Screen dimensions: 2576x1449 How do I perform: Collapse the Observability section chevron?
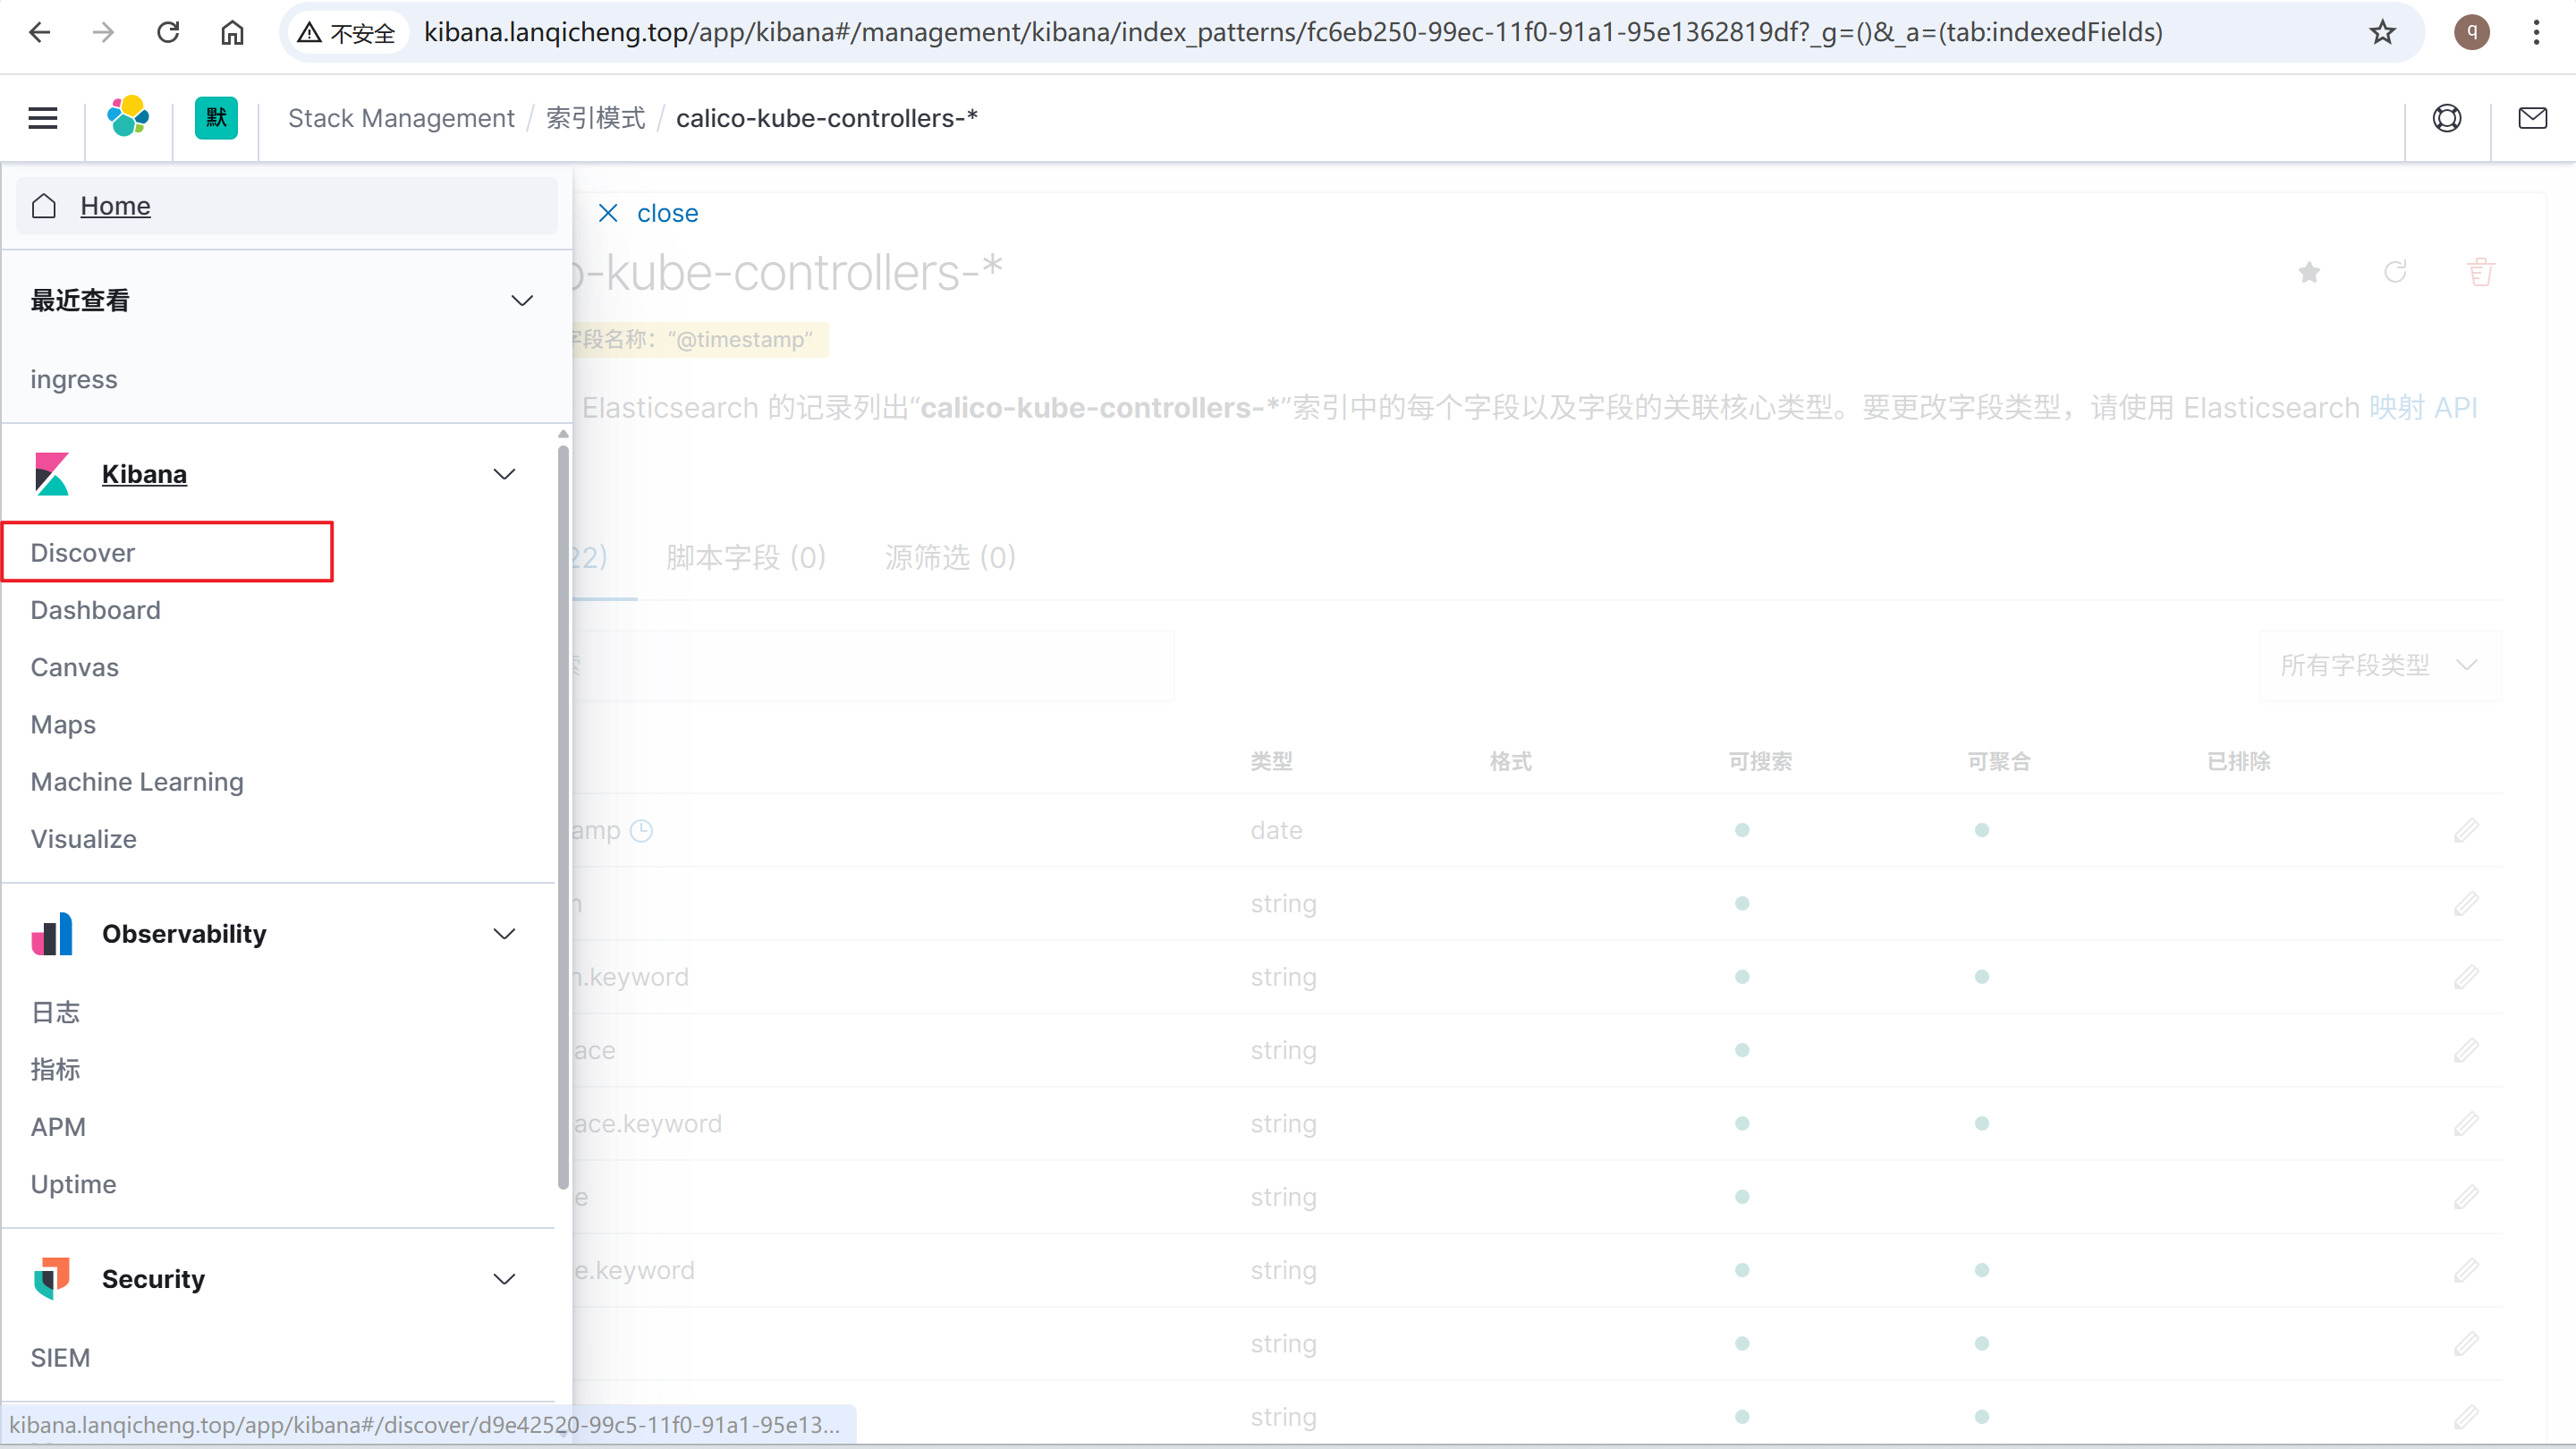point(505,934)
